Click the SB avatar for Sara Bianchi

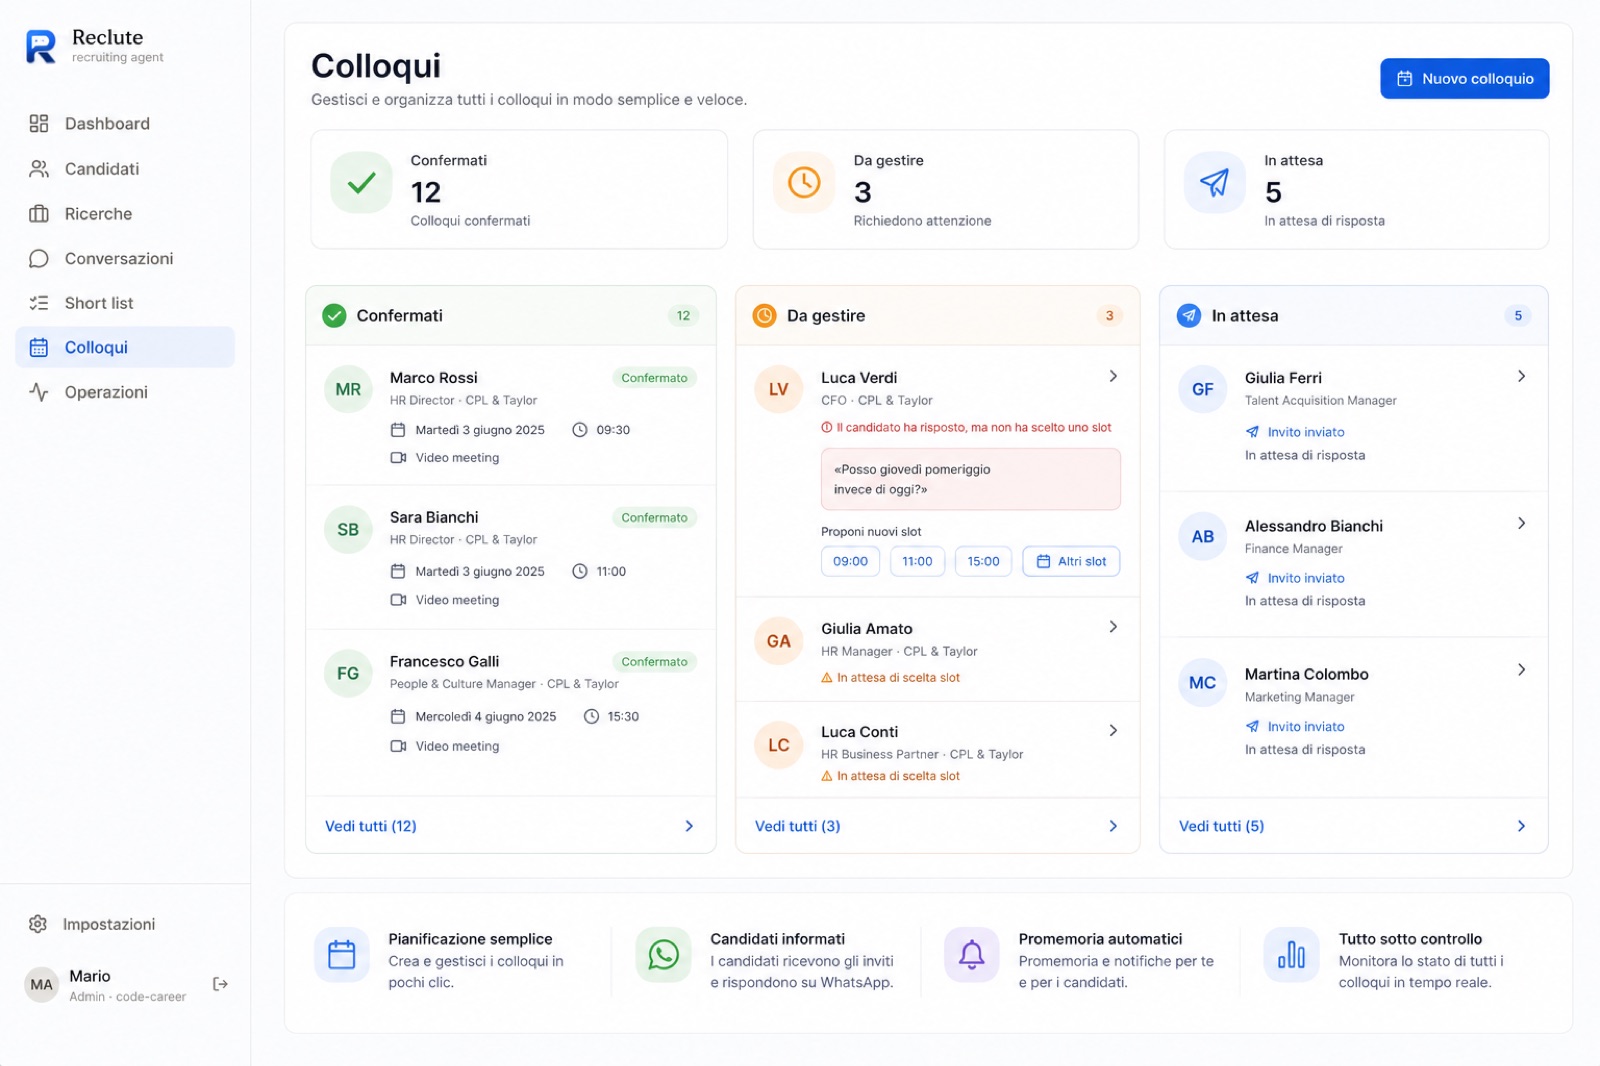(348, 530)
